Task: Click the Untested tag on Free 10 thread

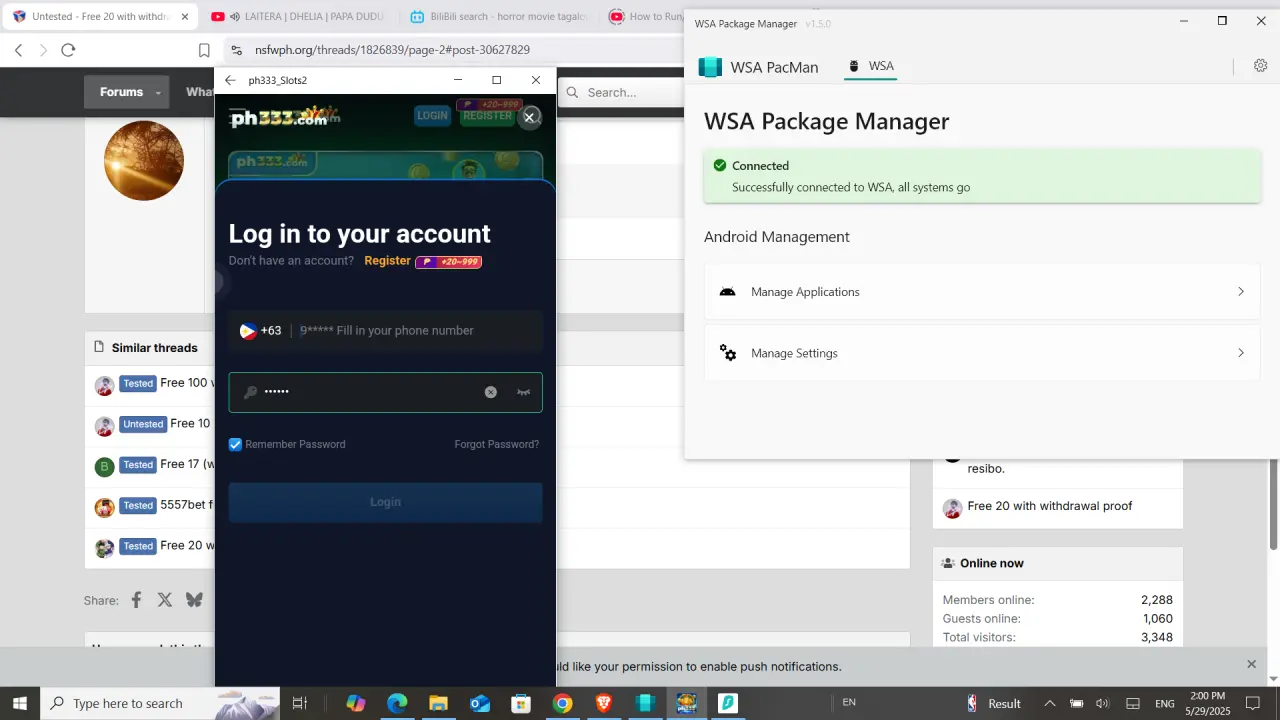Action: pyautogui.click(x=143, y=424)
